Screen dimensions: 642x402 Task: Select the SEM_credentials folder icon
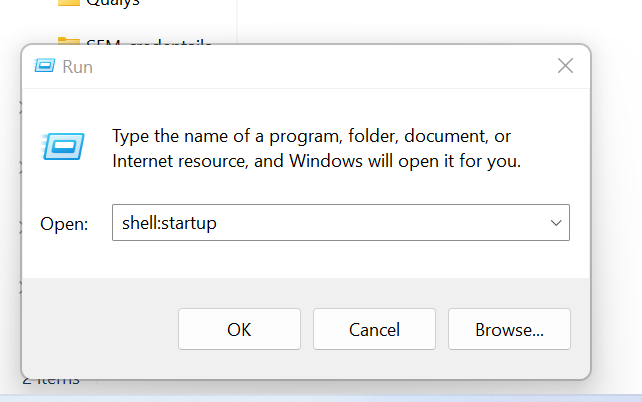[x=68, y=41]
